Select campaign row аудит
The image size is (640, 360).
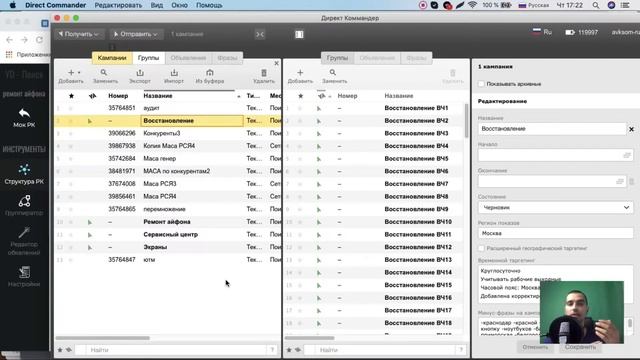pyautogui.click(x=167, y=108)
